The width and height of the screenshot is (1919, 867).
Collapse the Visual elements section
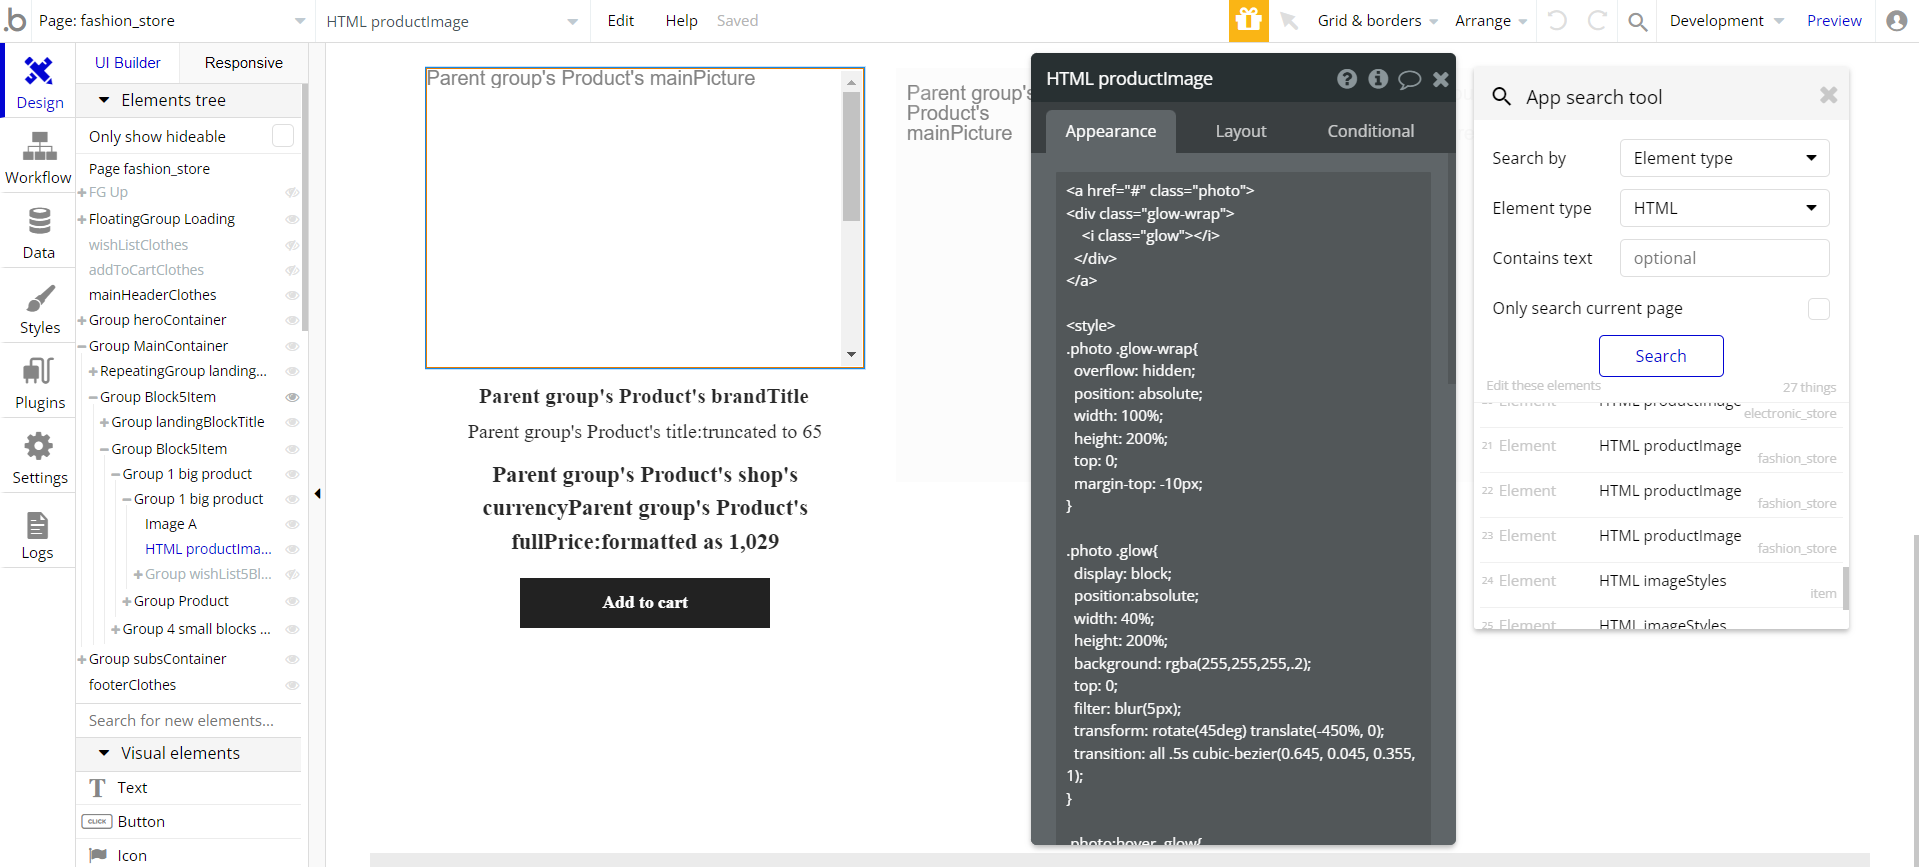click(104, 753)
